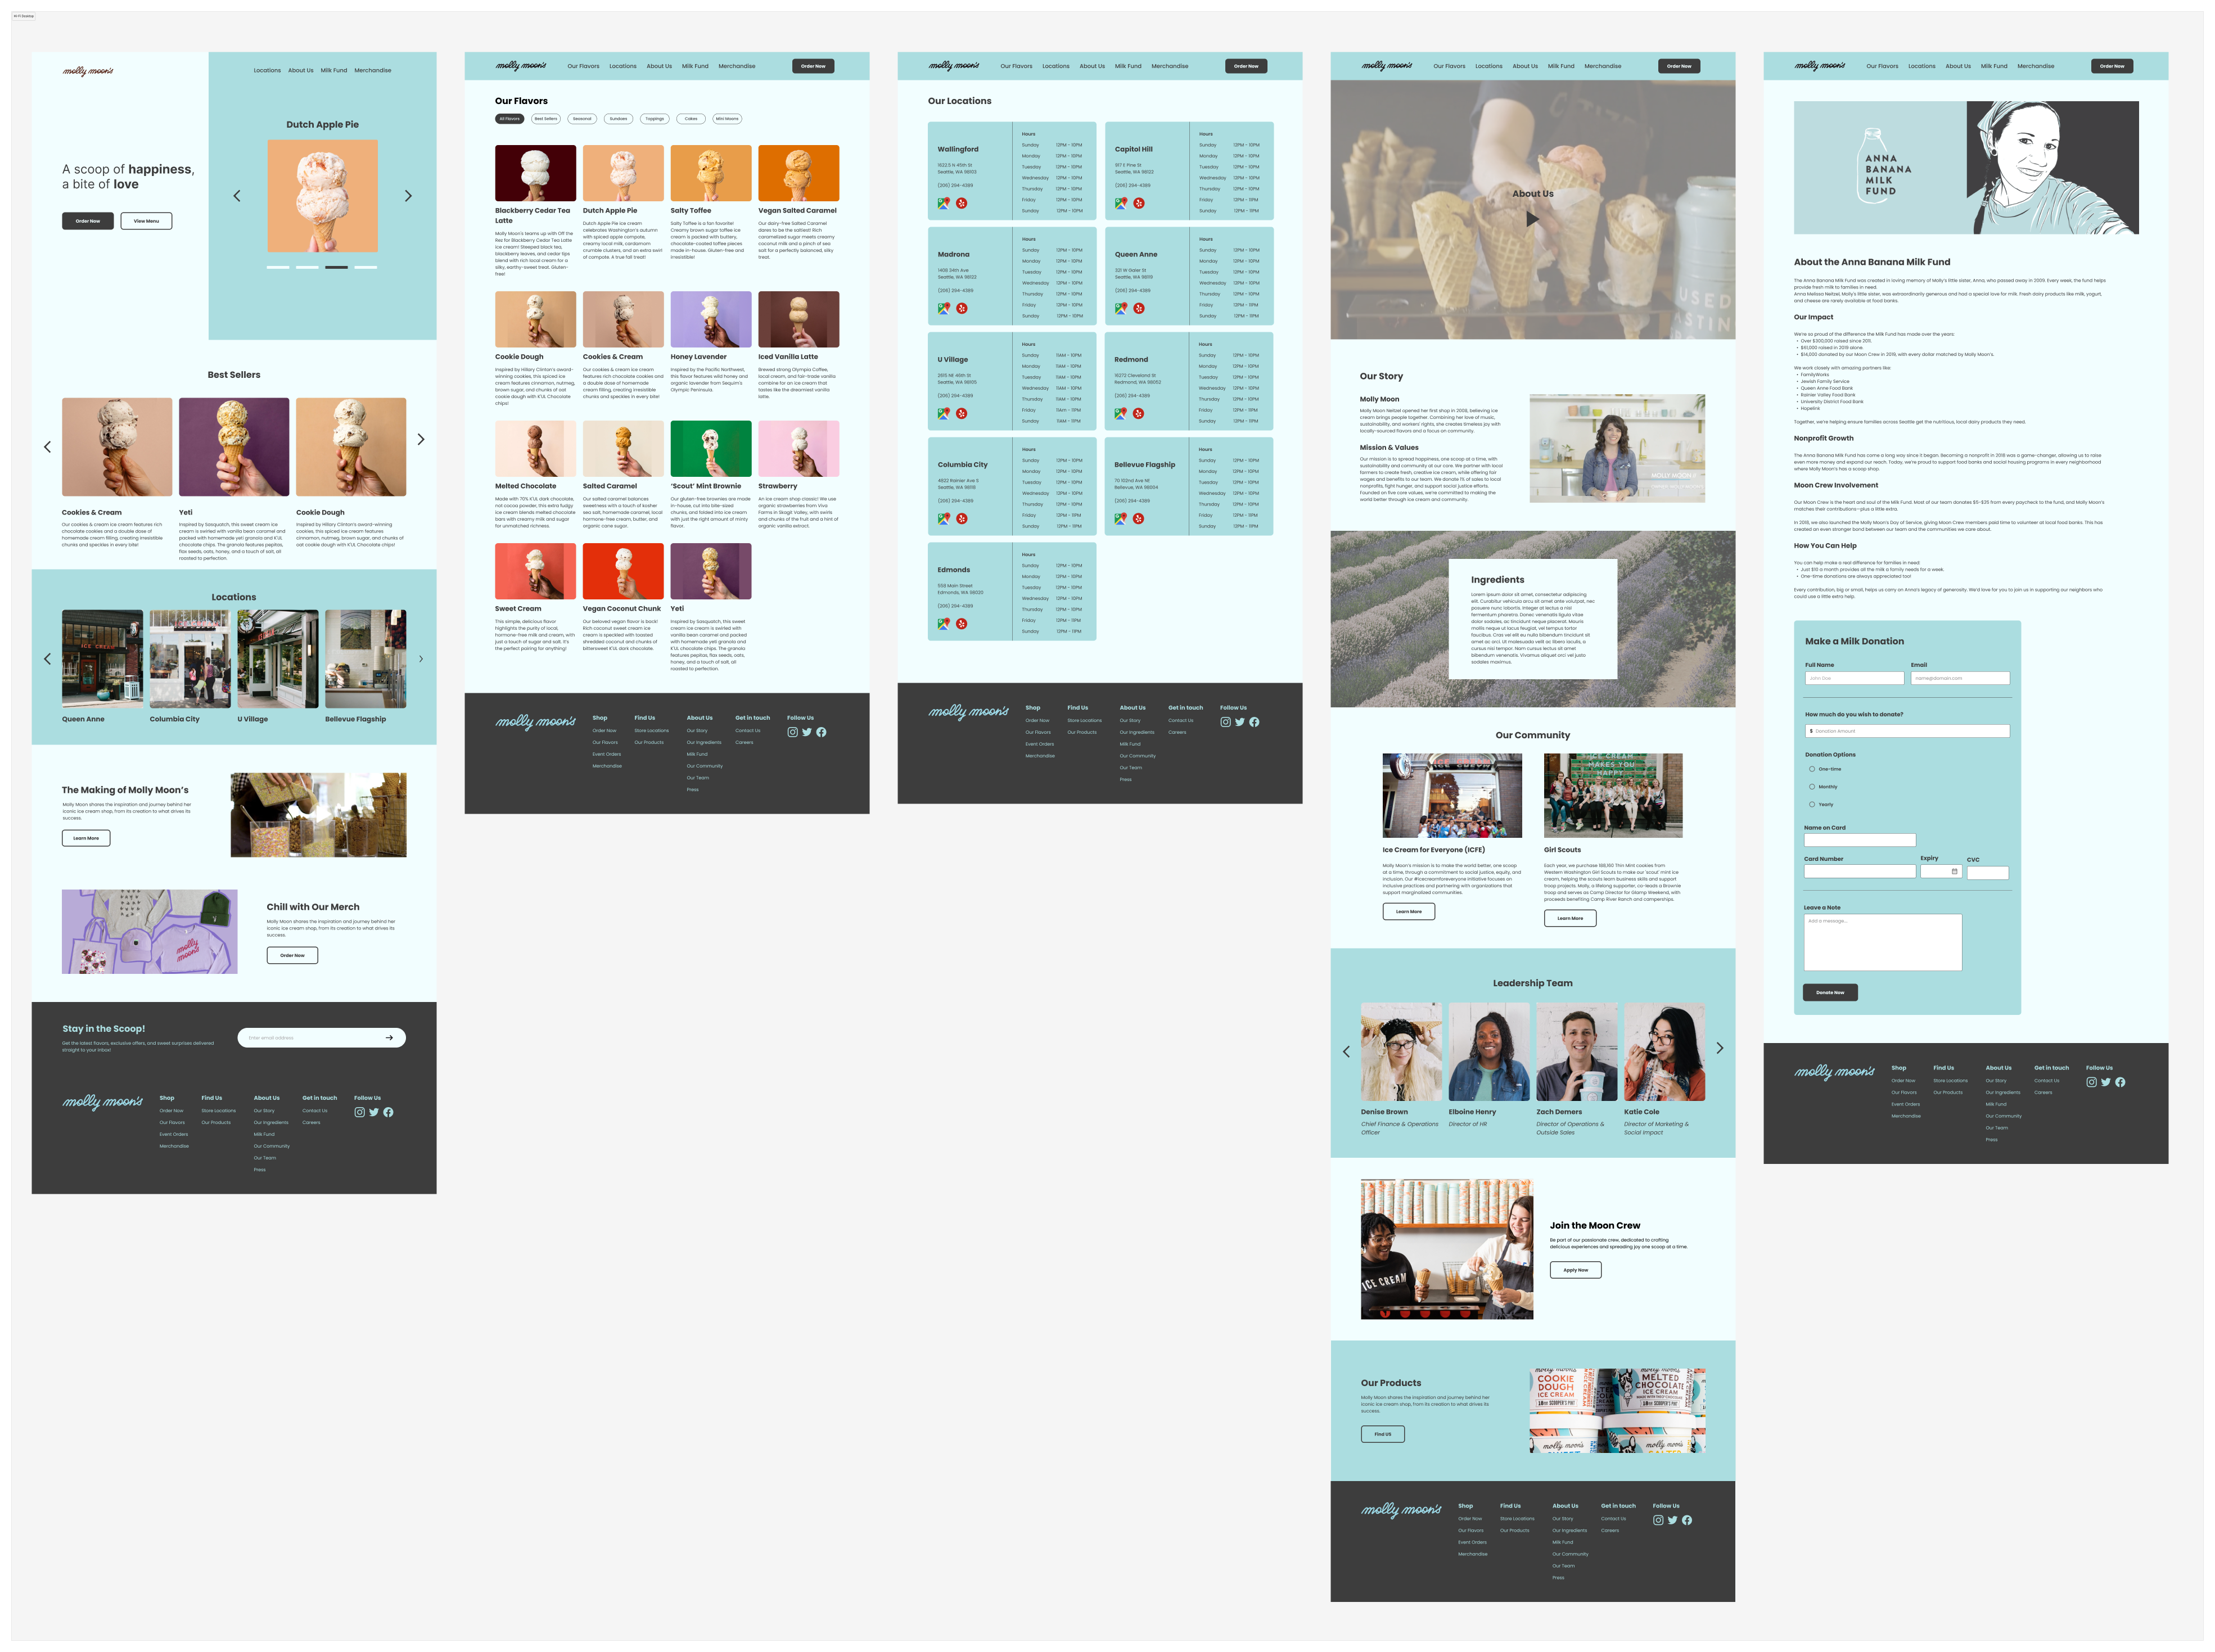Click Twitter icon in locations page footer
The image size is (2215, 1652).
pos(1240,722)
